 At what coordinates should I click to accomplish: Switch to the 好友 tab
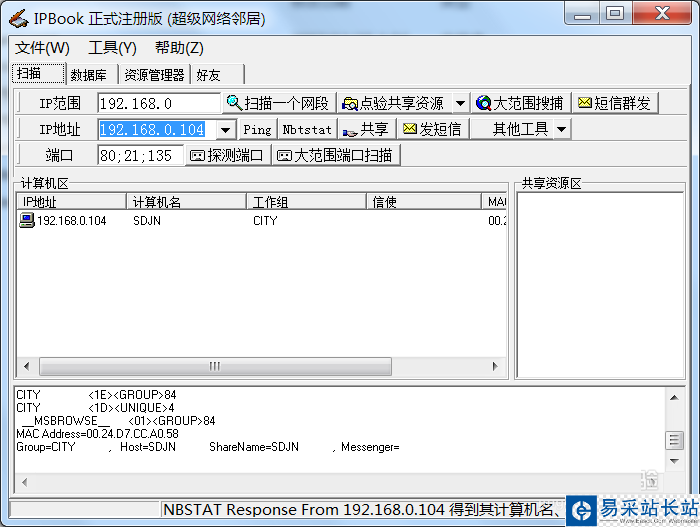click(217, 75)
